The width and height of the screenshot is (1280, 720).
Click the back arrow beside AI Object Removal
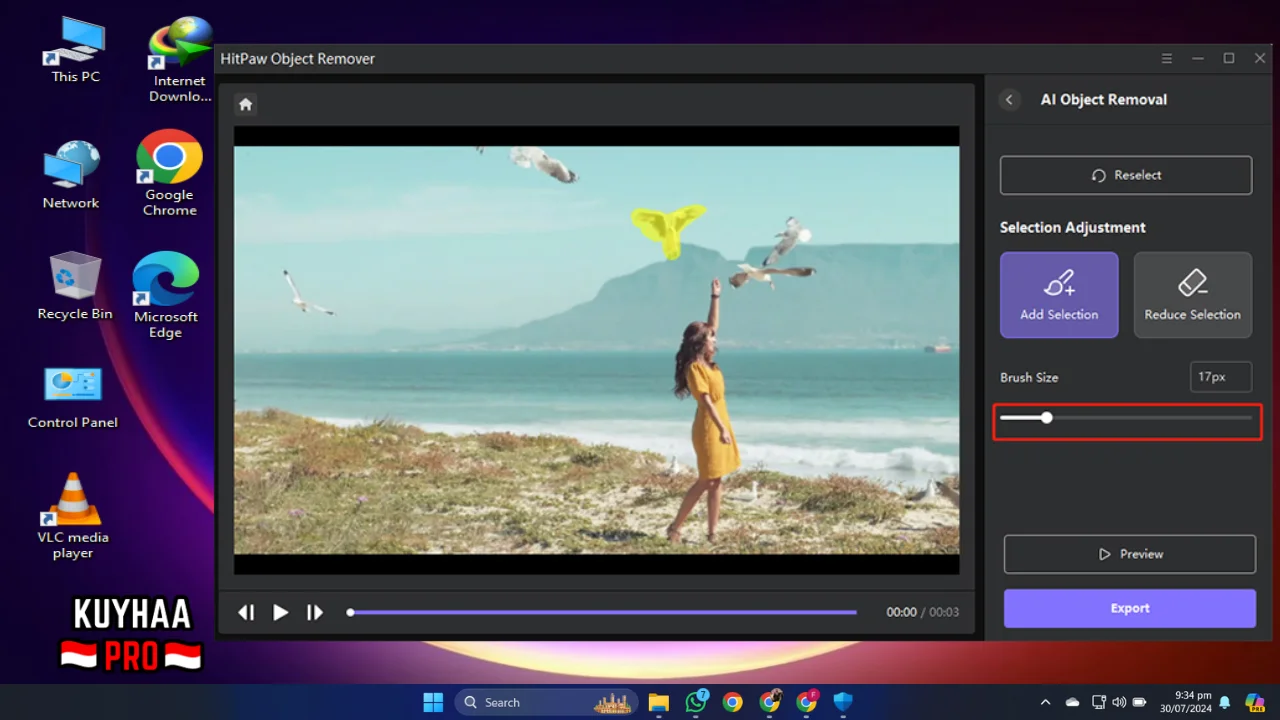click(x=1009, y=100)
